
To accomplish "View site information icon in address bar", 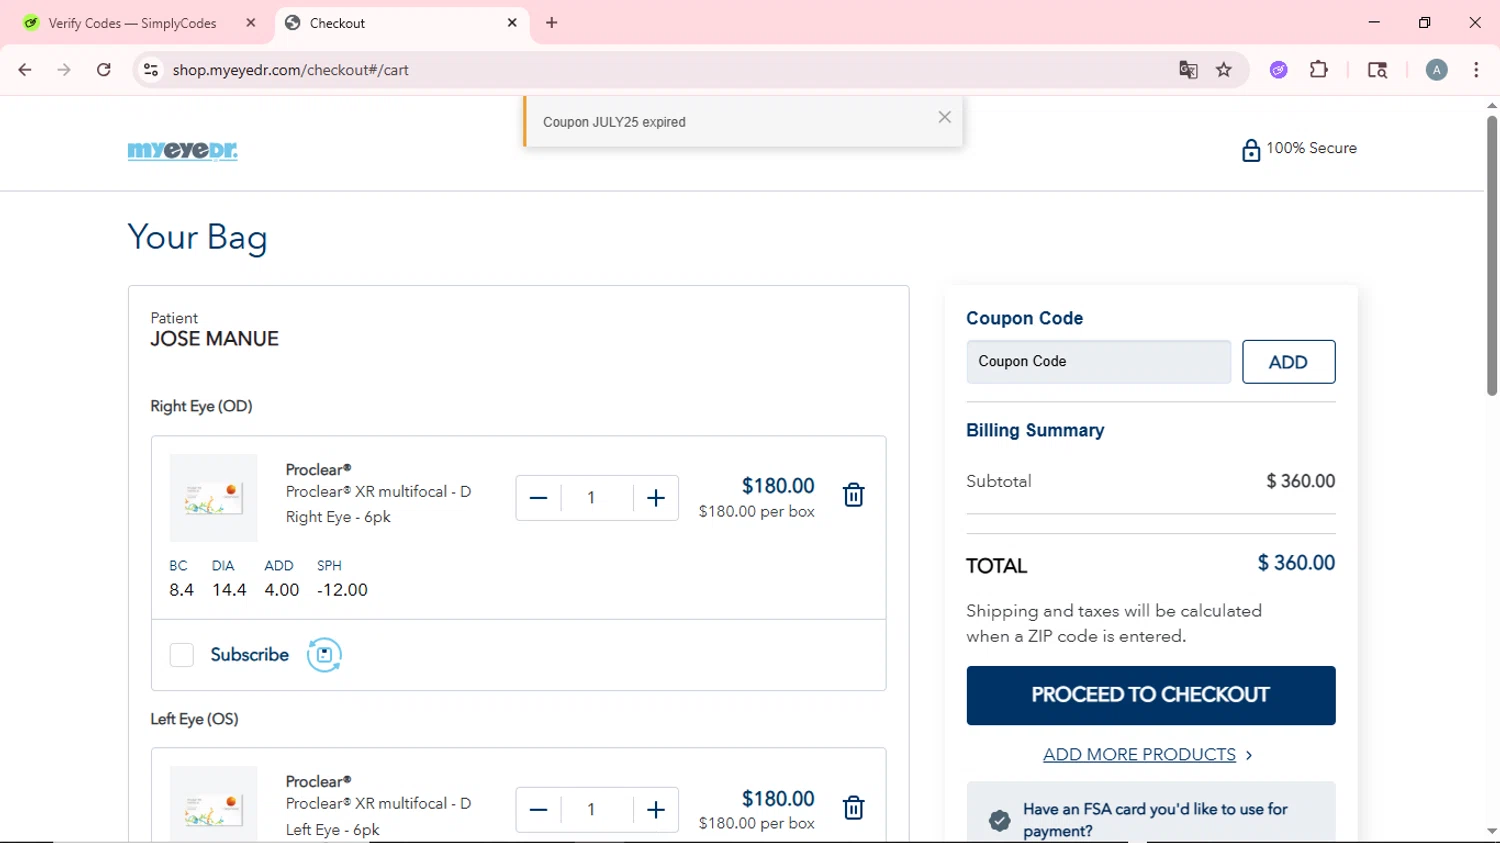I will (151, 70).
